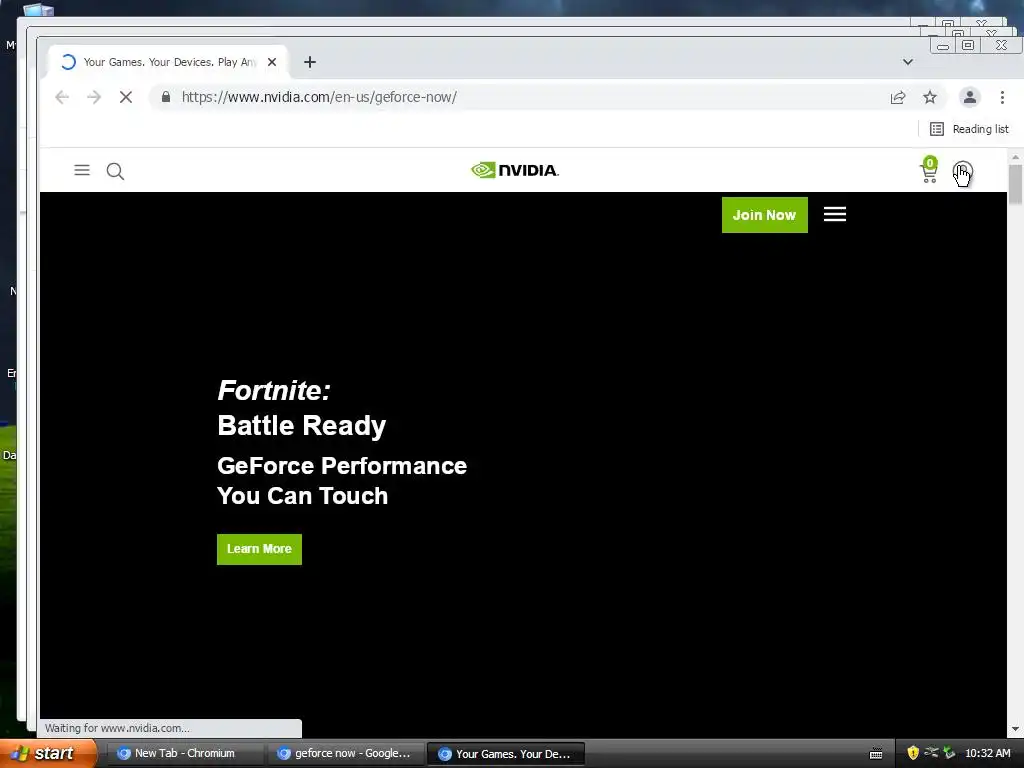This screenshot has width=1024, height=768.
Task: Click the on-screen keyboard tray icon
Action: tap(876, 754)
